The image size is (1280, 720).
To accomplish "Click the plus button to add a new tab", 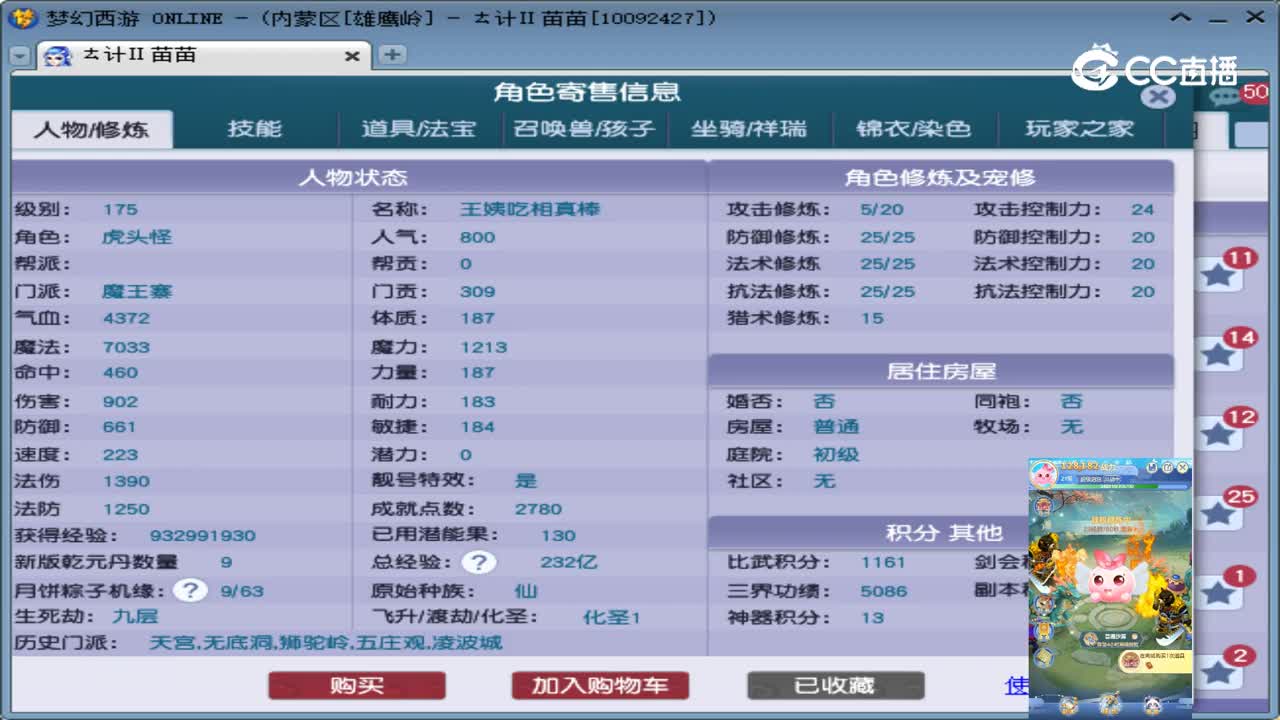I will point(390,56).
